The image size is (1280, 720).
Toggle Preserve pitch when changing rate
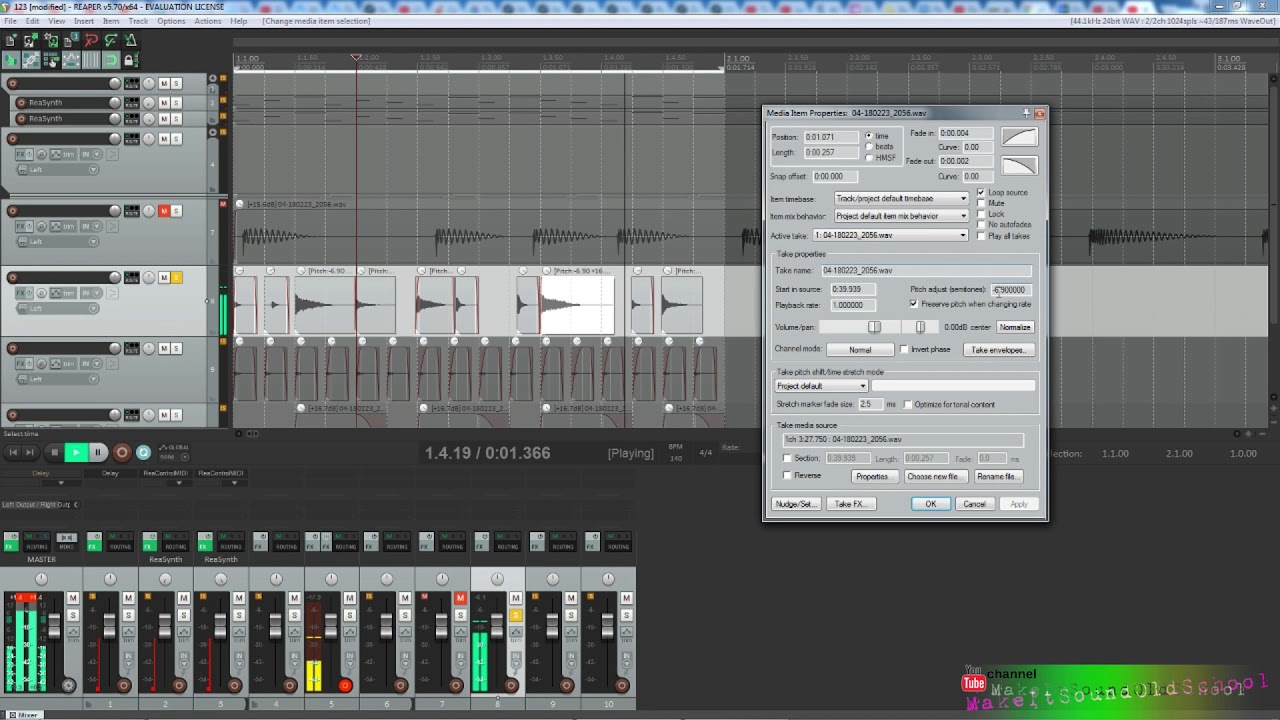click(913, 303)
